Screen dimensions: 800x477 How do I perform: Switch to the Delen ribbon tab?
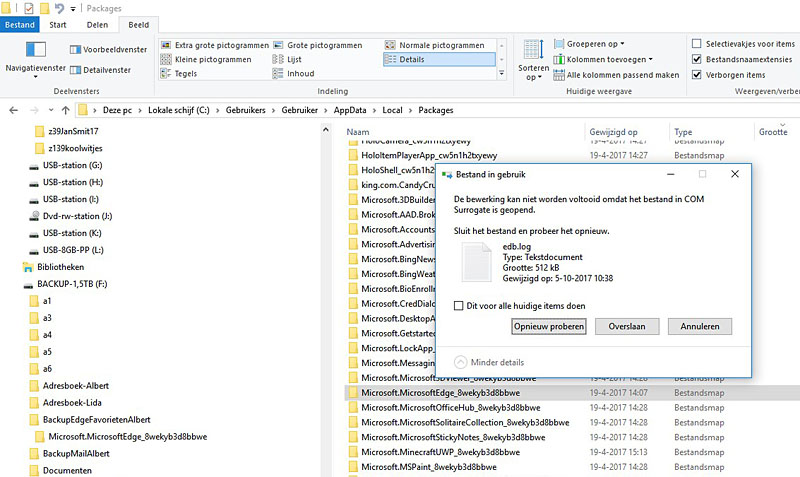tap(97, 24)
